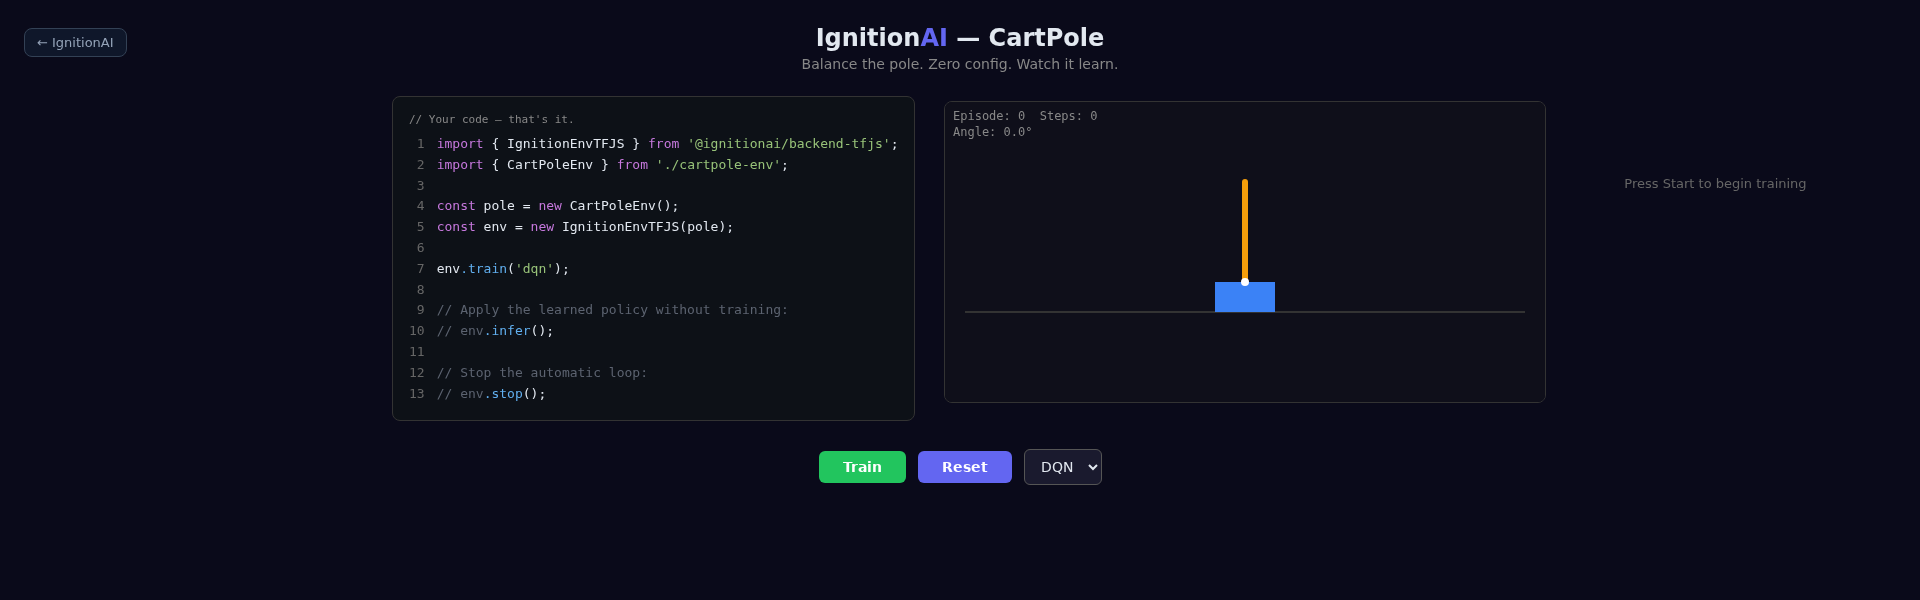This screenshot has width=1920, height=600.
Task: Click code line 2 importing CartPoleEnv
Action: click(x=612, y=165)
